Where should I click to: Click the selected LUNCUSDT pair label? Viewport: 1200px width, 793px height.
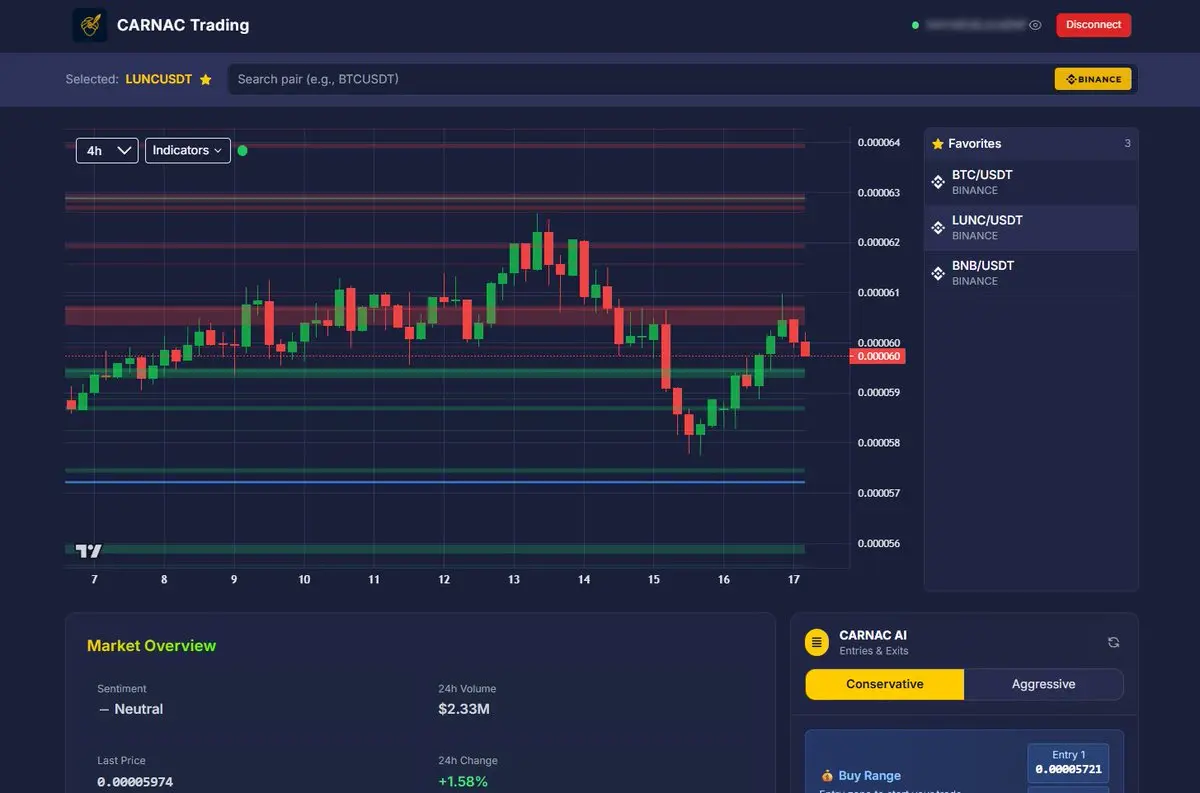point(158,79)
